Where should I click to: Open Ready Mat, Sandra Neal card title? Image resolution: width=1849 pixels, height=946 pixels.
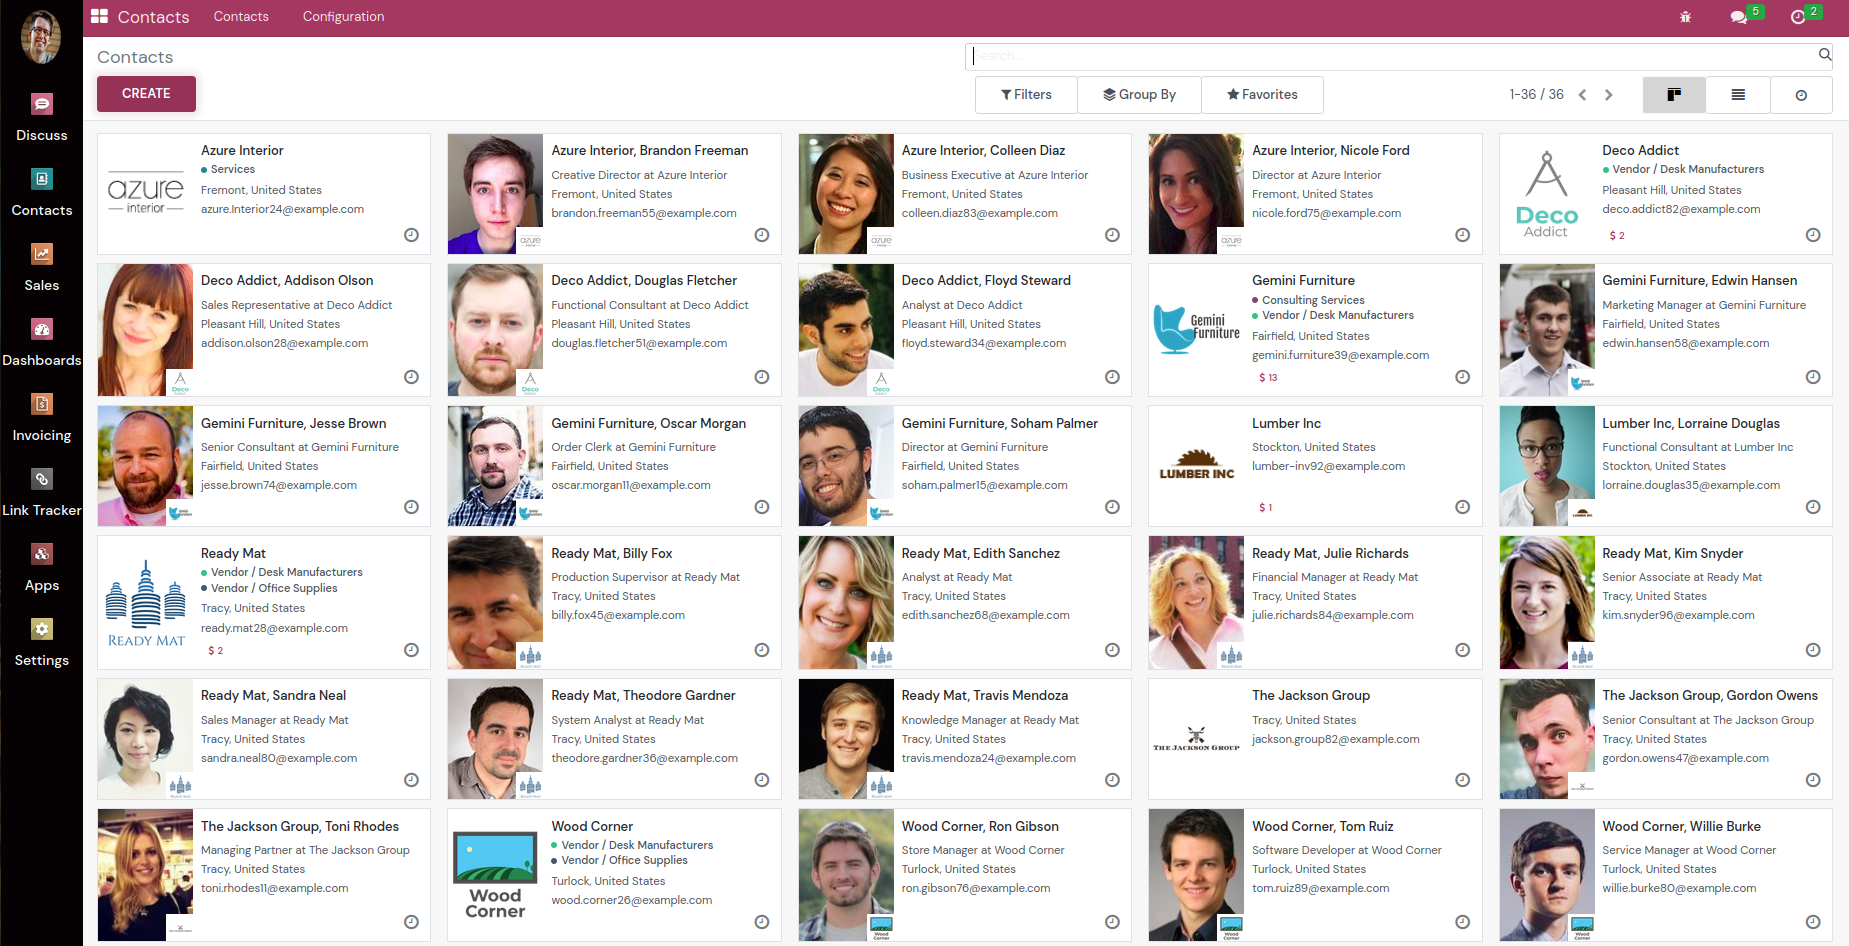tap(273, 696)
